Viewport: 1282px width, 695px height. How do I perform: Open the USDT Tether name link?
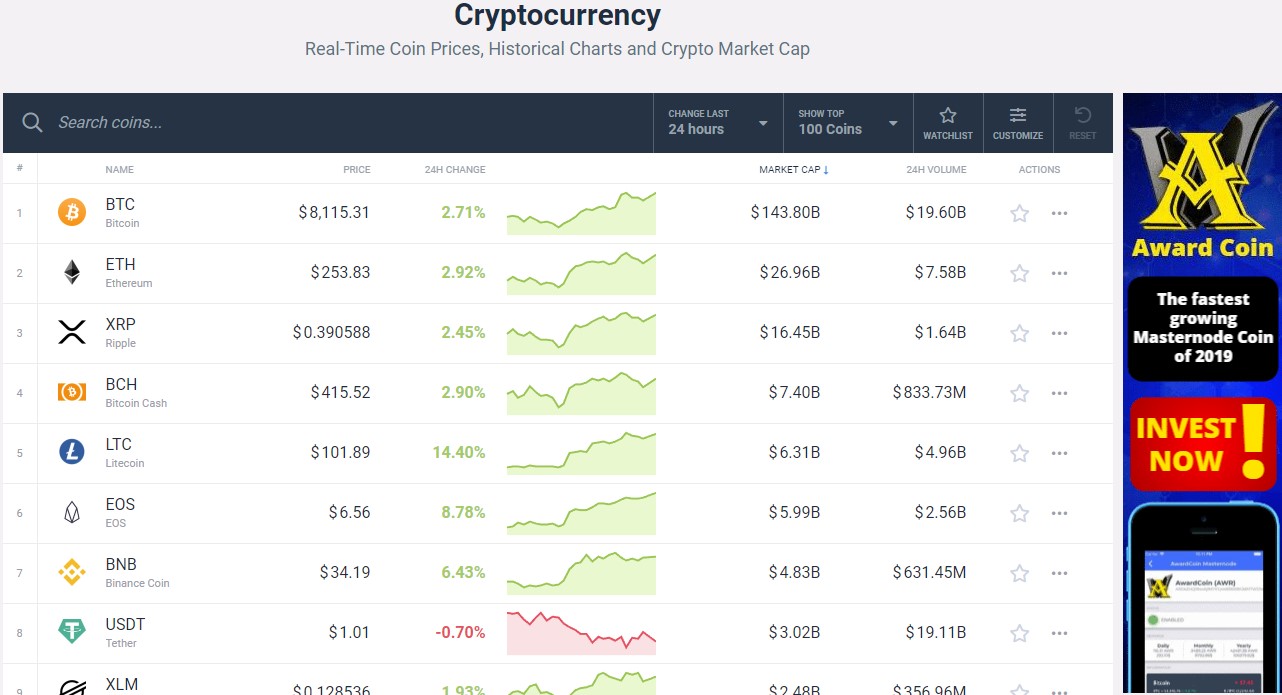coord(125,632)
